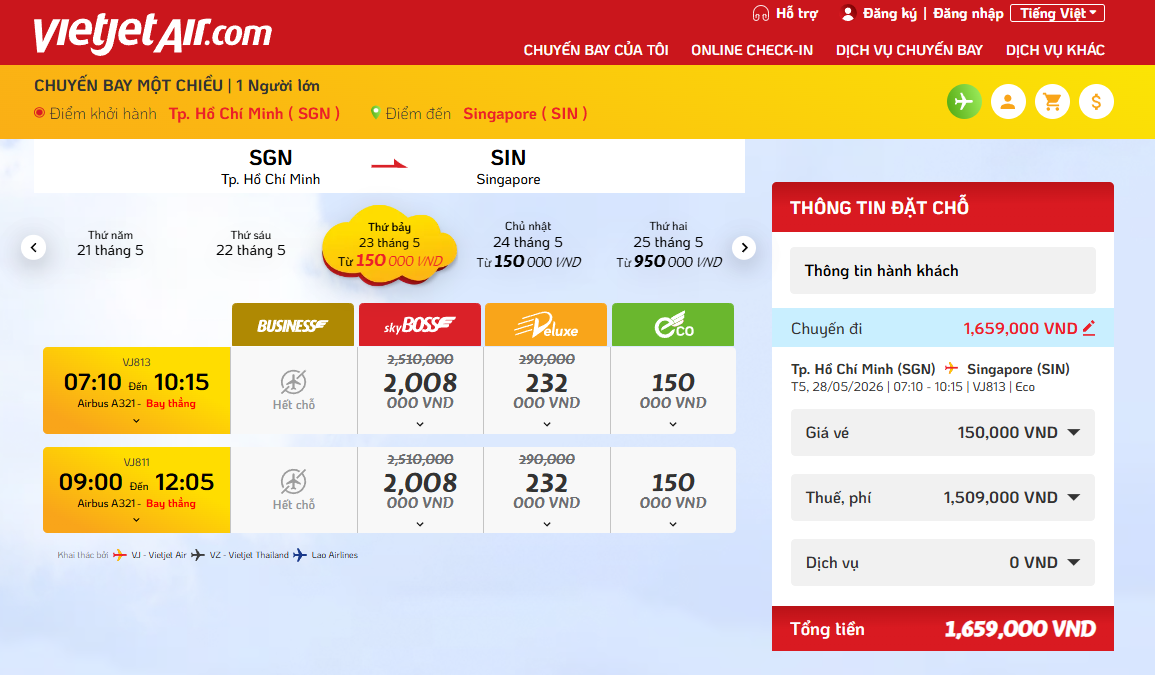Click the Chuyến đi summary row
This screenshot has height=675, width=1155.
pos(943,328)
